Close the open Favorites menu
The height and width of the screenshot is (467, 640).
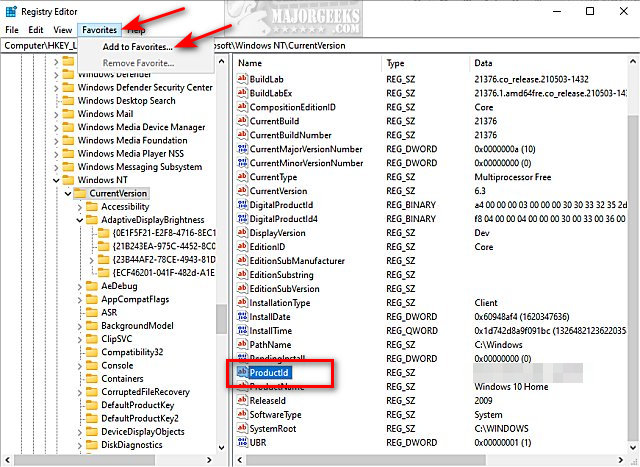[x=99, y=30]
